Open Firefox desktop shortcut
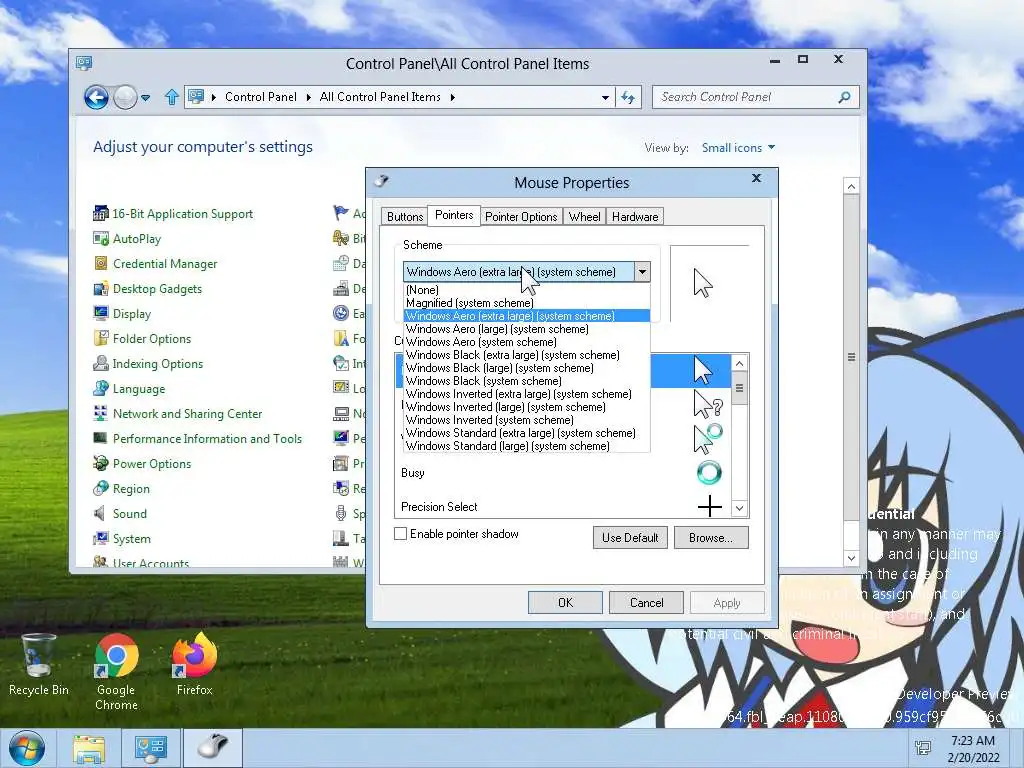Image resolution: width=1024 pixels, height=768 pixels. [195, 665]
